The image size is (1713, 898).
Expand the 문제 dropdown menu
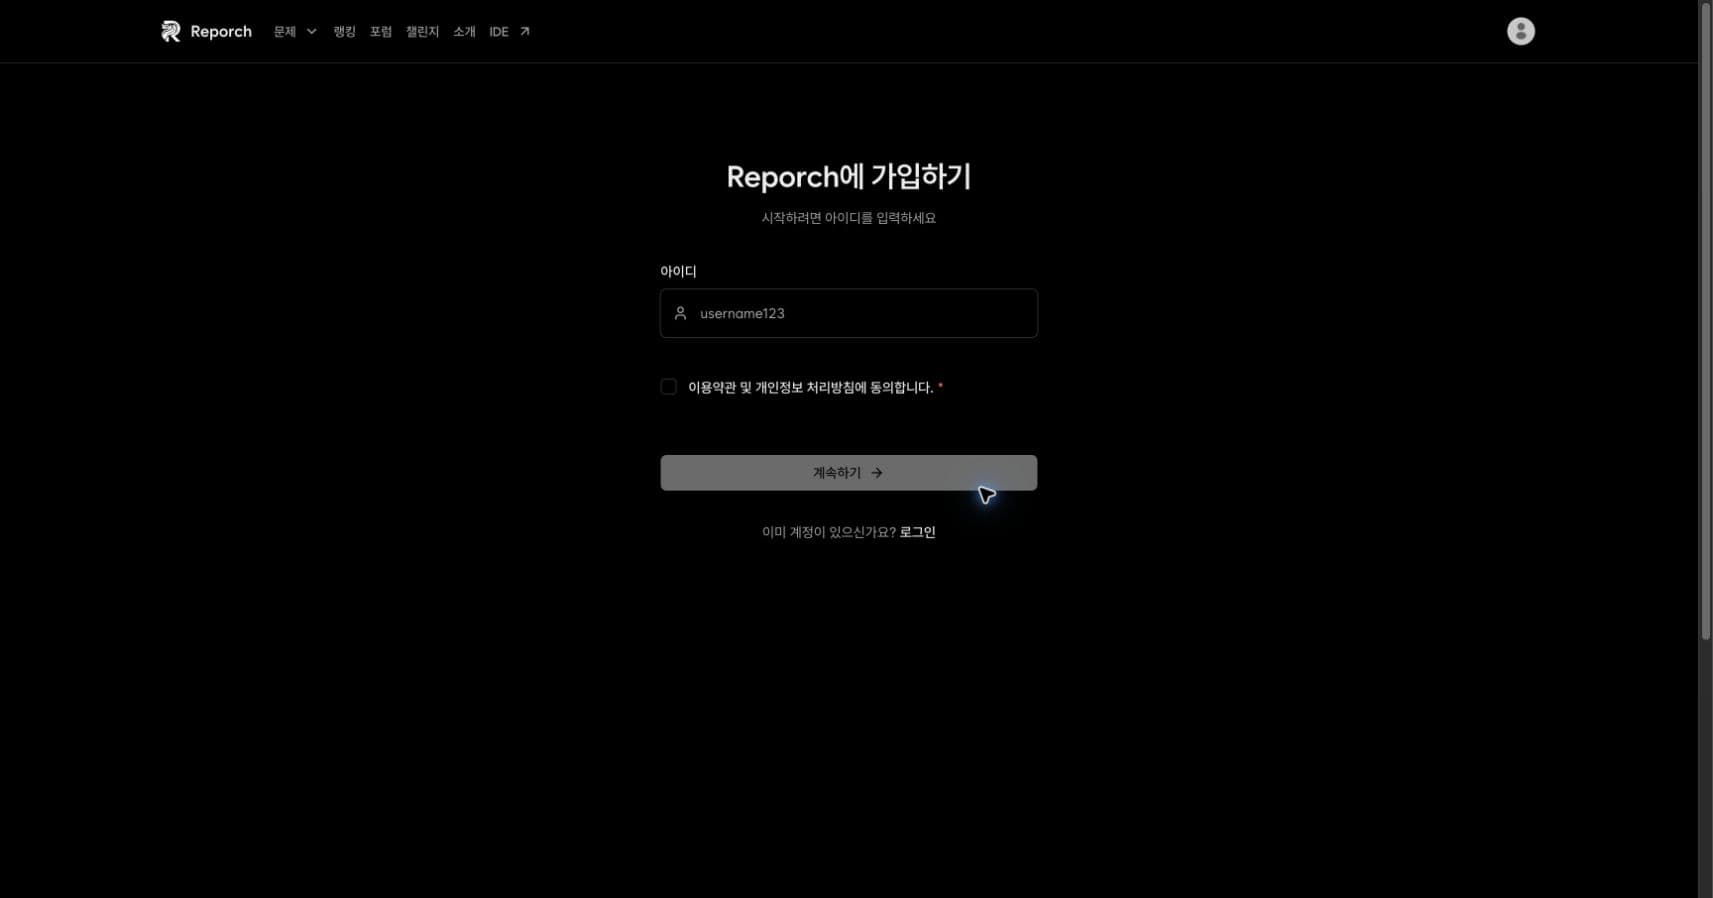coord(295,32)
